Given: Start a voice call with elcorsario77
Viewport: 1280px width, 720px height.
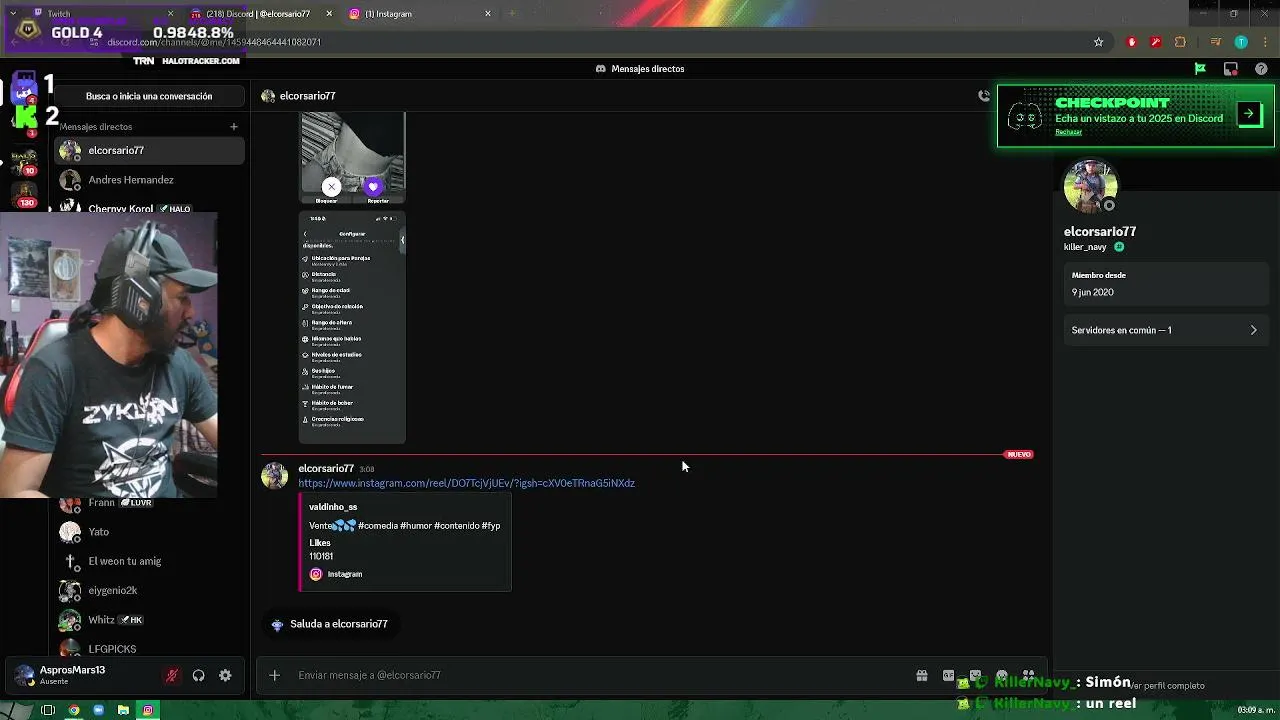Looking at the screenshot, I should 984,96.
